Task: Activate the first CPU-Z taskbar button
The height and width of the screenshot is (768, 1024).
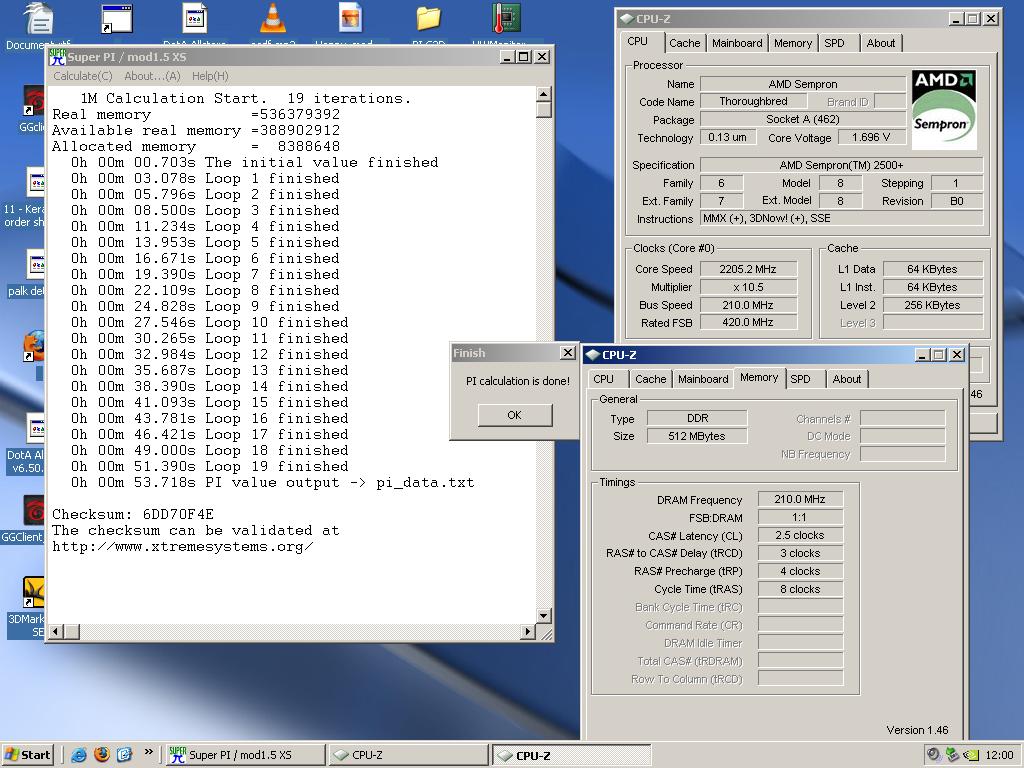Action: 408,755
